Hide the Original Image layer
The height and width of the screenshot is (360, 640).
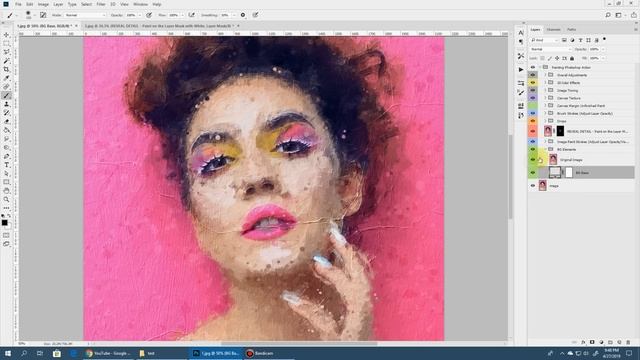pos(532,160)
